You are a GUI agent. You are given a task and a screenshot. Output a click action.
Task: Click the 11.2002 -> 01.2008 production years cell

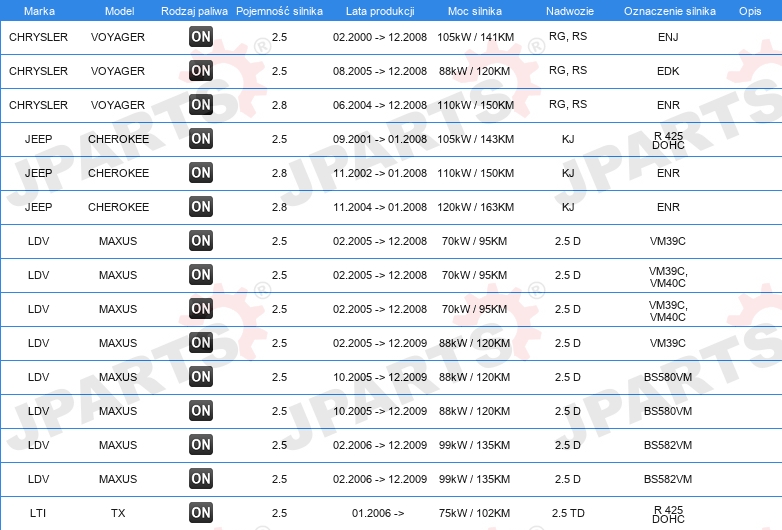(x=380, y=173)
